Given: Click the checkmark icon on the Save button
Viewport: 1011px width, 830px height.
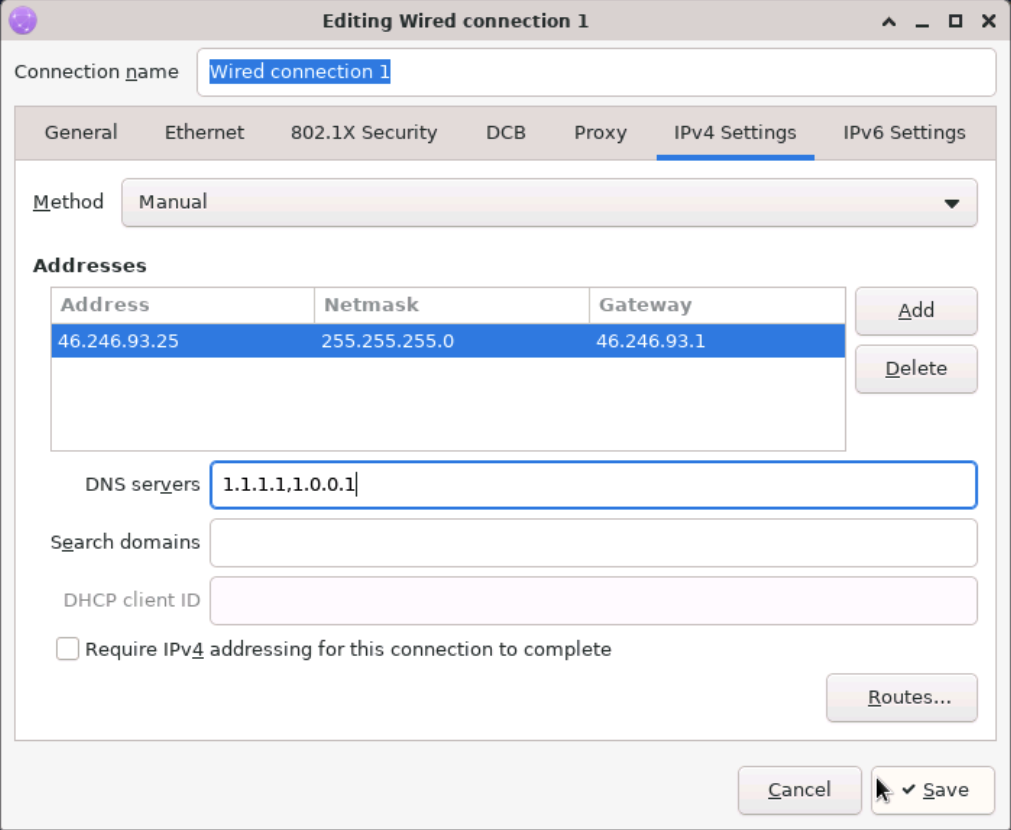Looking at the screenshot, I should [908, 790].
